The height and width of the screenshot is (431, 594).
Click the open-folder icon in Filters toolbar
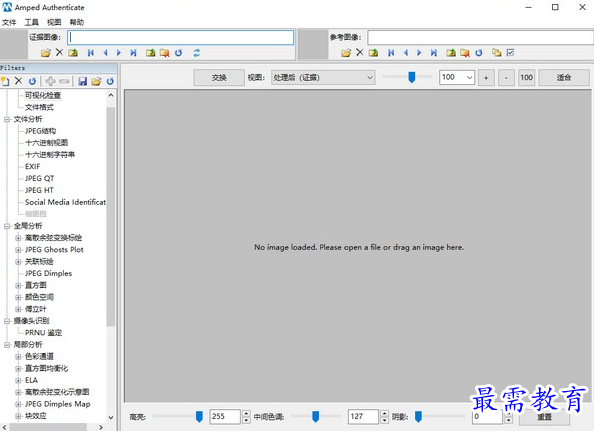[x=96, y=81]
